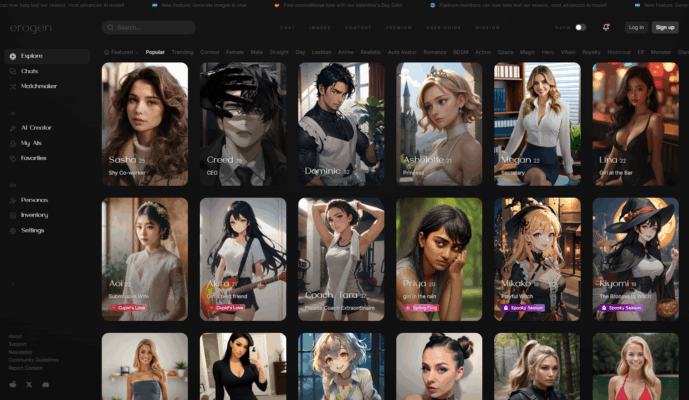Screen dimensions: 689x400
Task: Select the Trending category tab
Action: coord(182,51)
